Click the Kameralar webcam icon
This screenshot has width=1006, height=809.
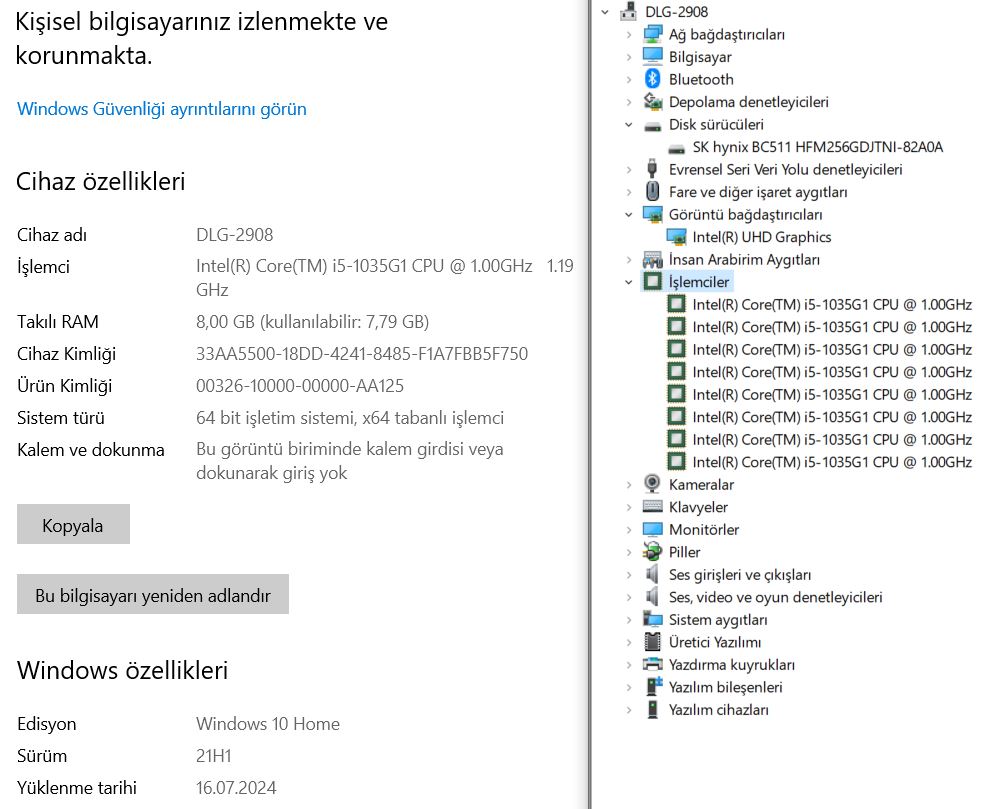point(652,484)
